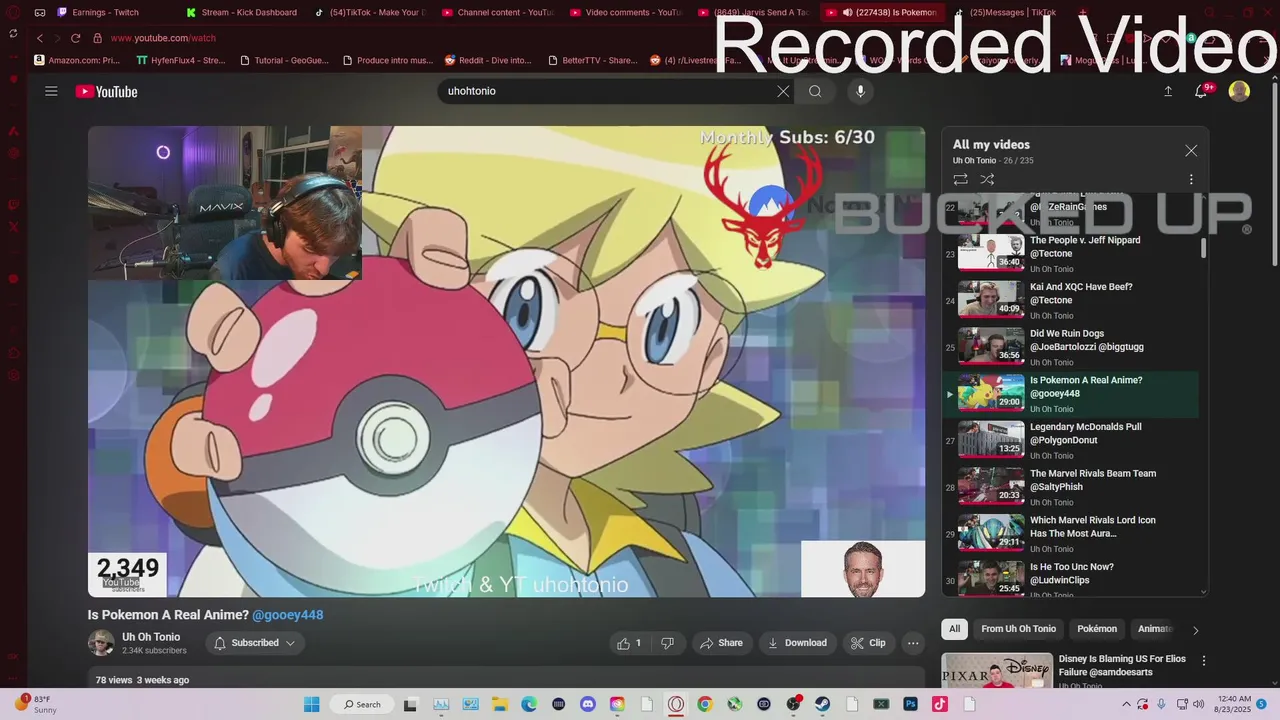Play Legendary McDonalds Pull video
Image resolution: width=1280 pixels, height=720 pixels.
click(x=1070, y=441)
